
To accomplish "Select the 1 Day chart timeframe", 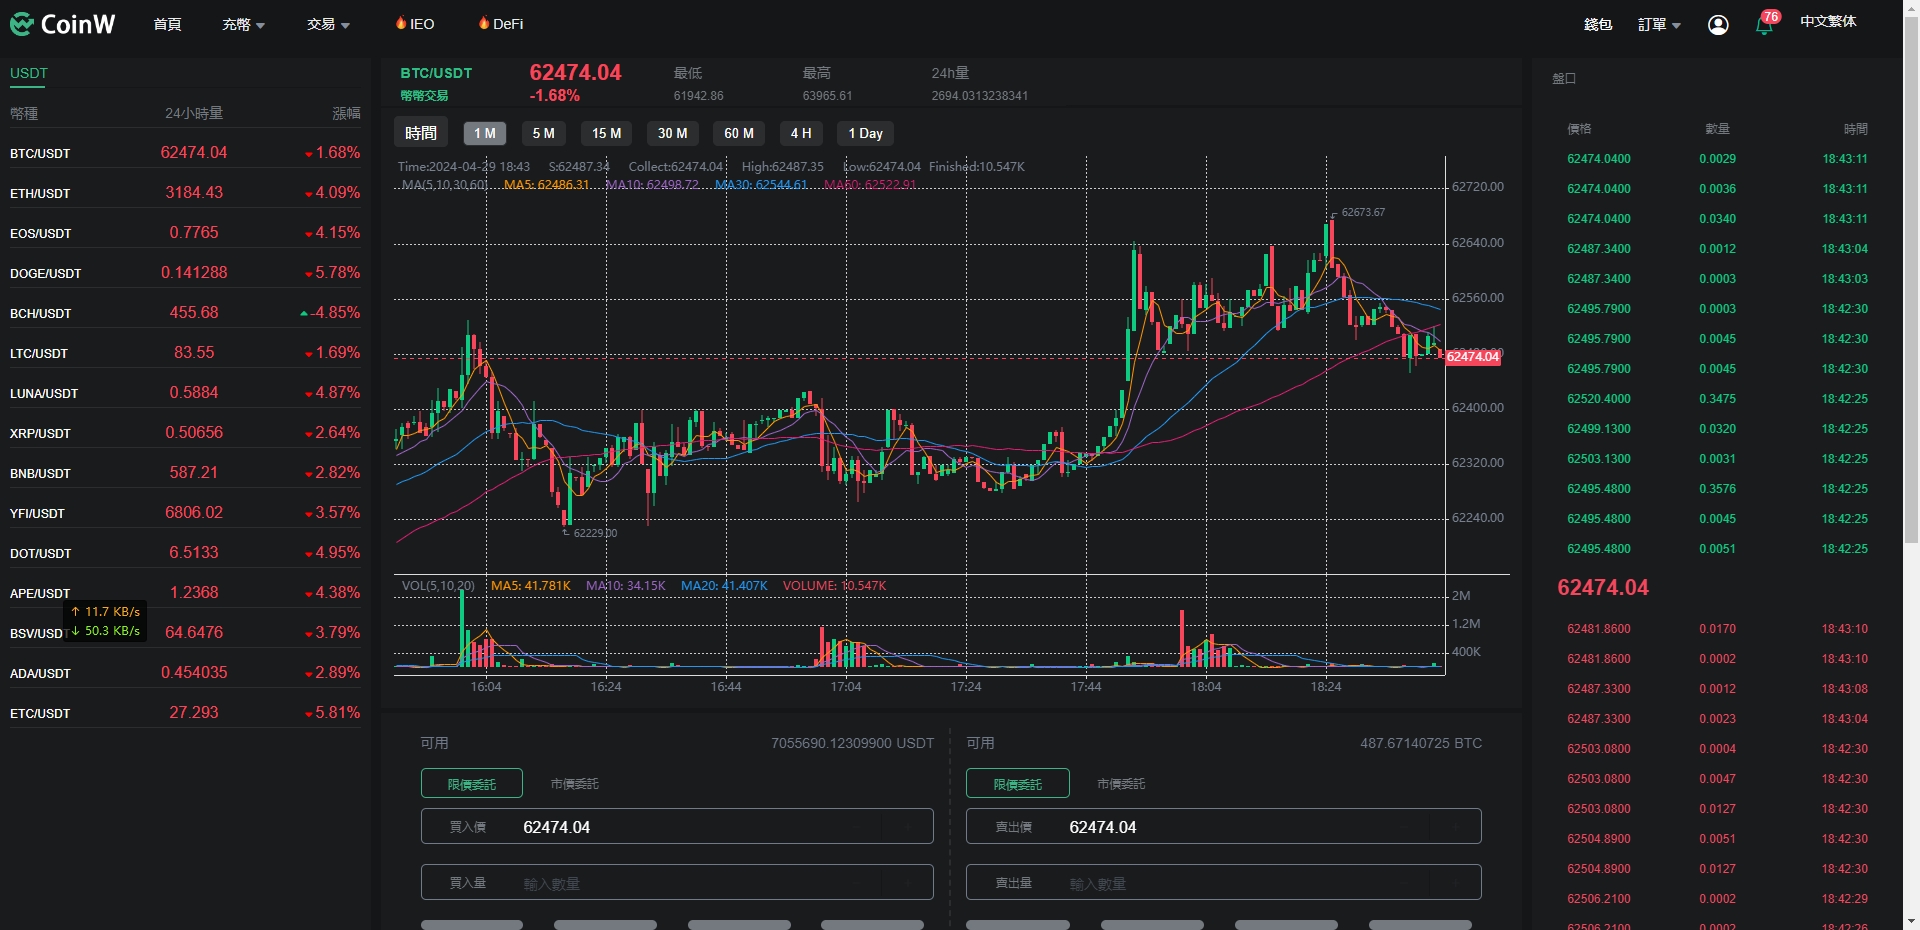I will tap(864, 133).
